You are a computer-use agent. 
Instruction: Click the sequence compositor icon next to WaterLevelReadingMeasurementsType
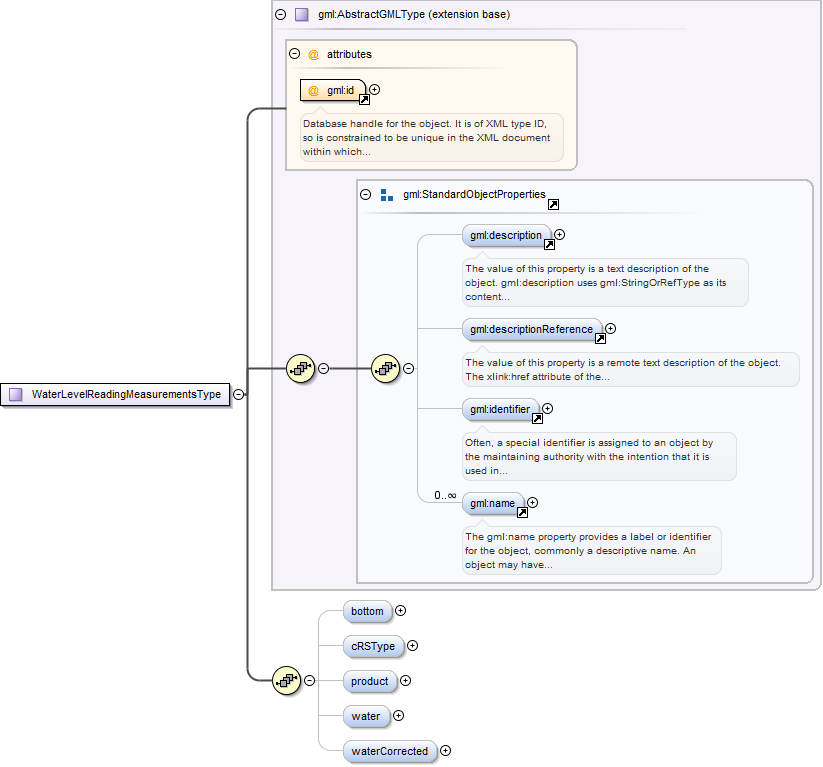(x=300, y=368)
